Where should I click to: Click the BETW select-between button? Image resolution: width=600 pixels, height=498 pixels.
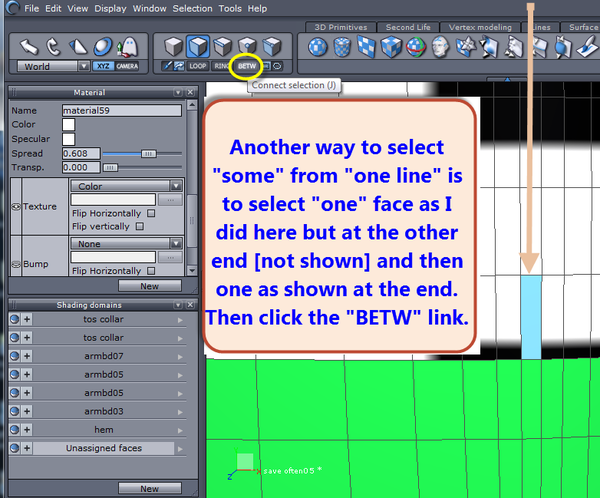(x=247, y=66)
